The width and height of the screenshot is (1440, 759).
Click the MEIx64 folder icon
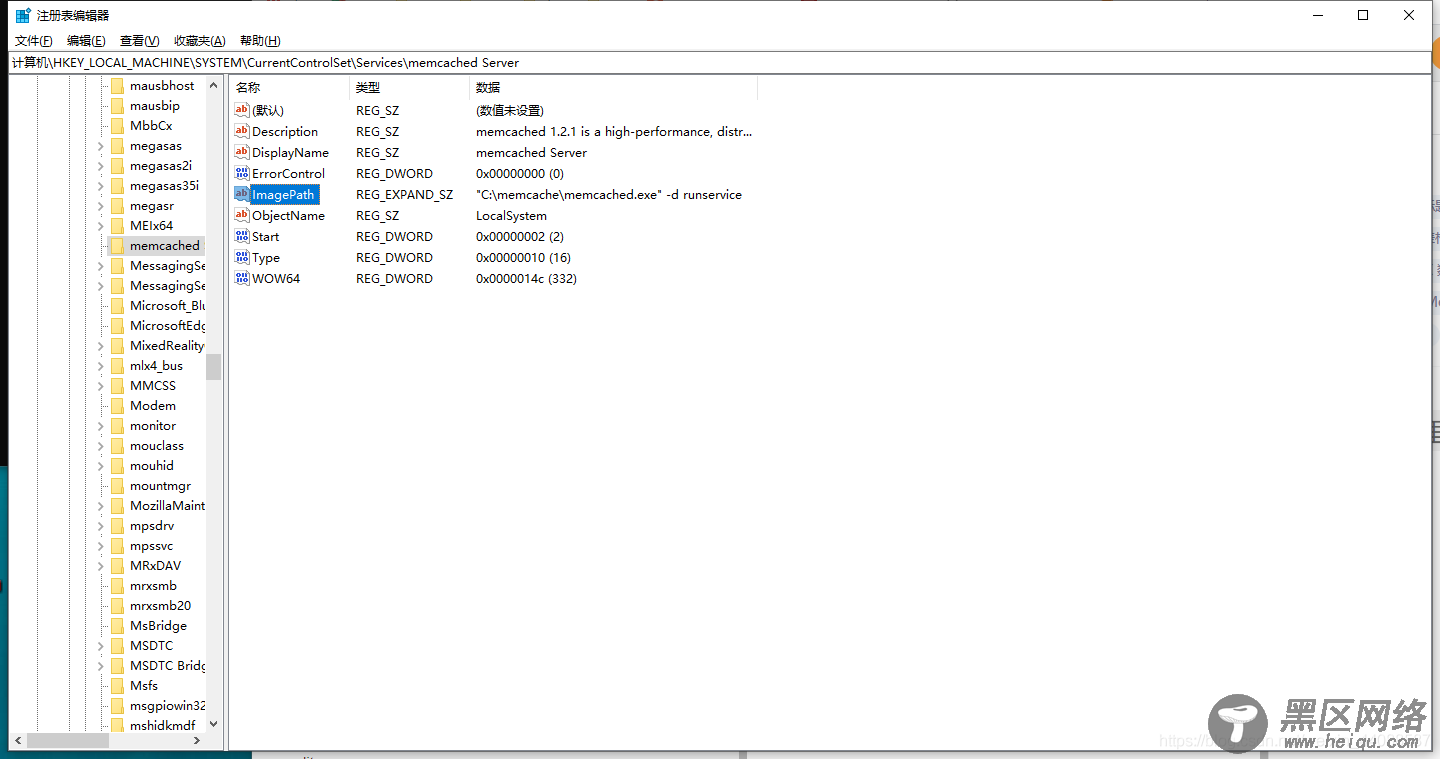[117, 226]
